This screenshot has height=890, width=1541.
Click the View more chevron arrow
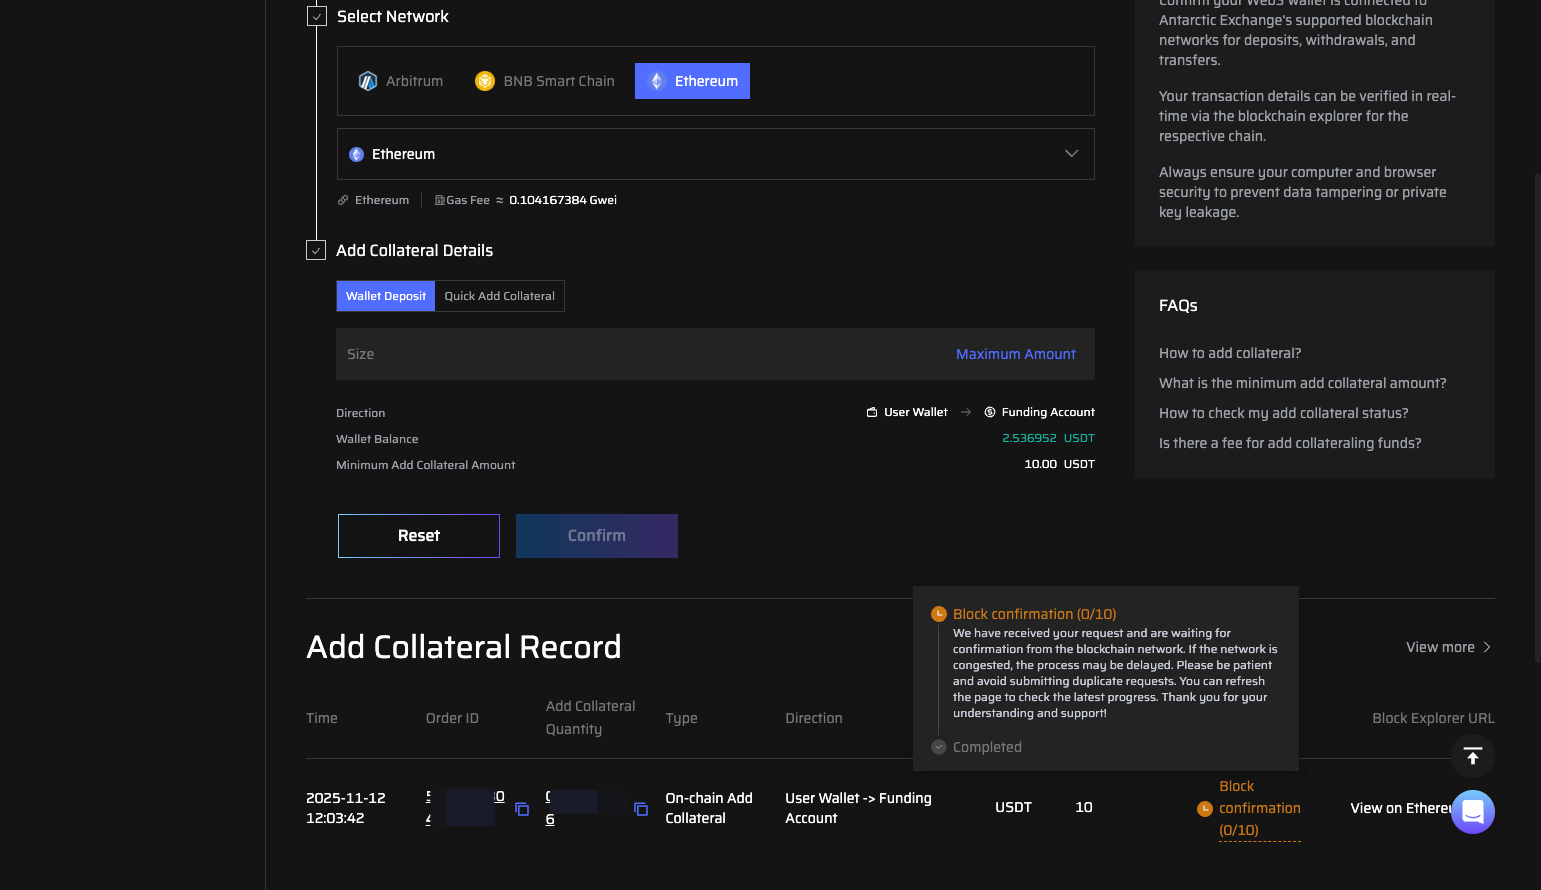point(1487,647)
